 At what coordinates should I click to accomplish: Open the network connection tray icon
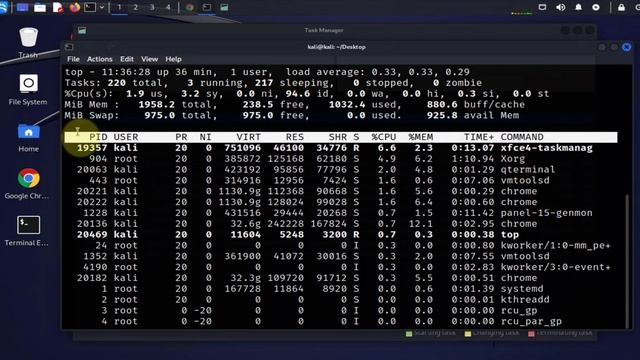coord(542,7)
